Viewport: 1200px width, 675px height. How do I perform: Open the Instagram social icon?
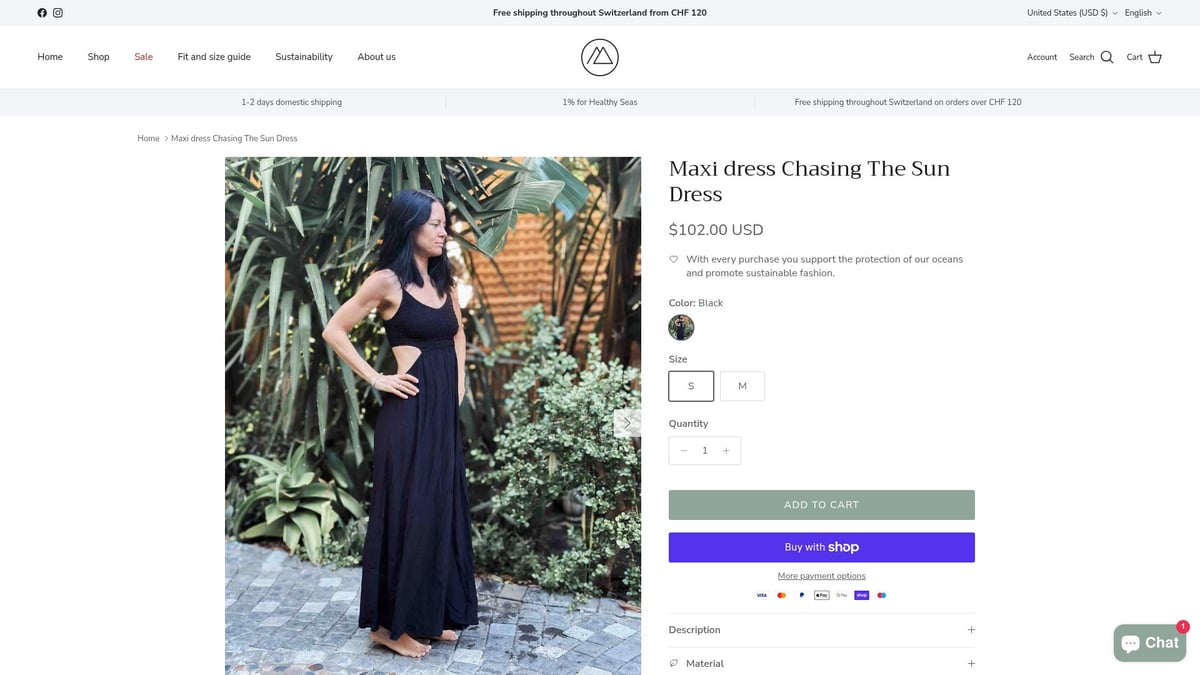click(58, 13)
